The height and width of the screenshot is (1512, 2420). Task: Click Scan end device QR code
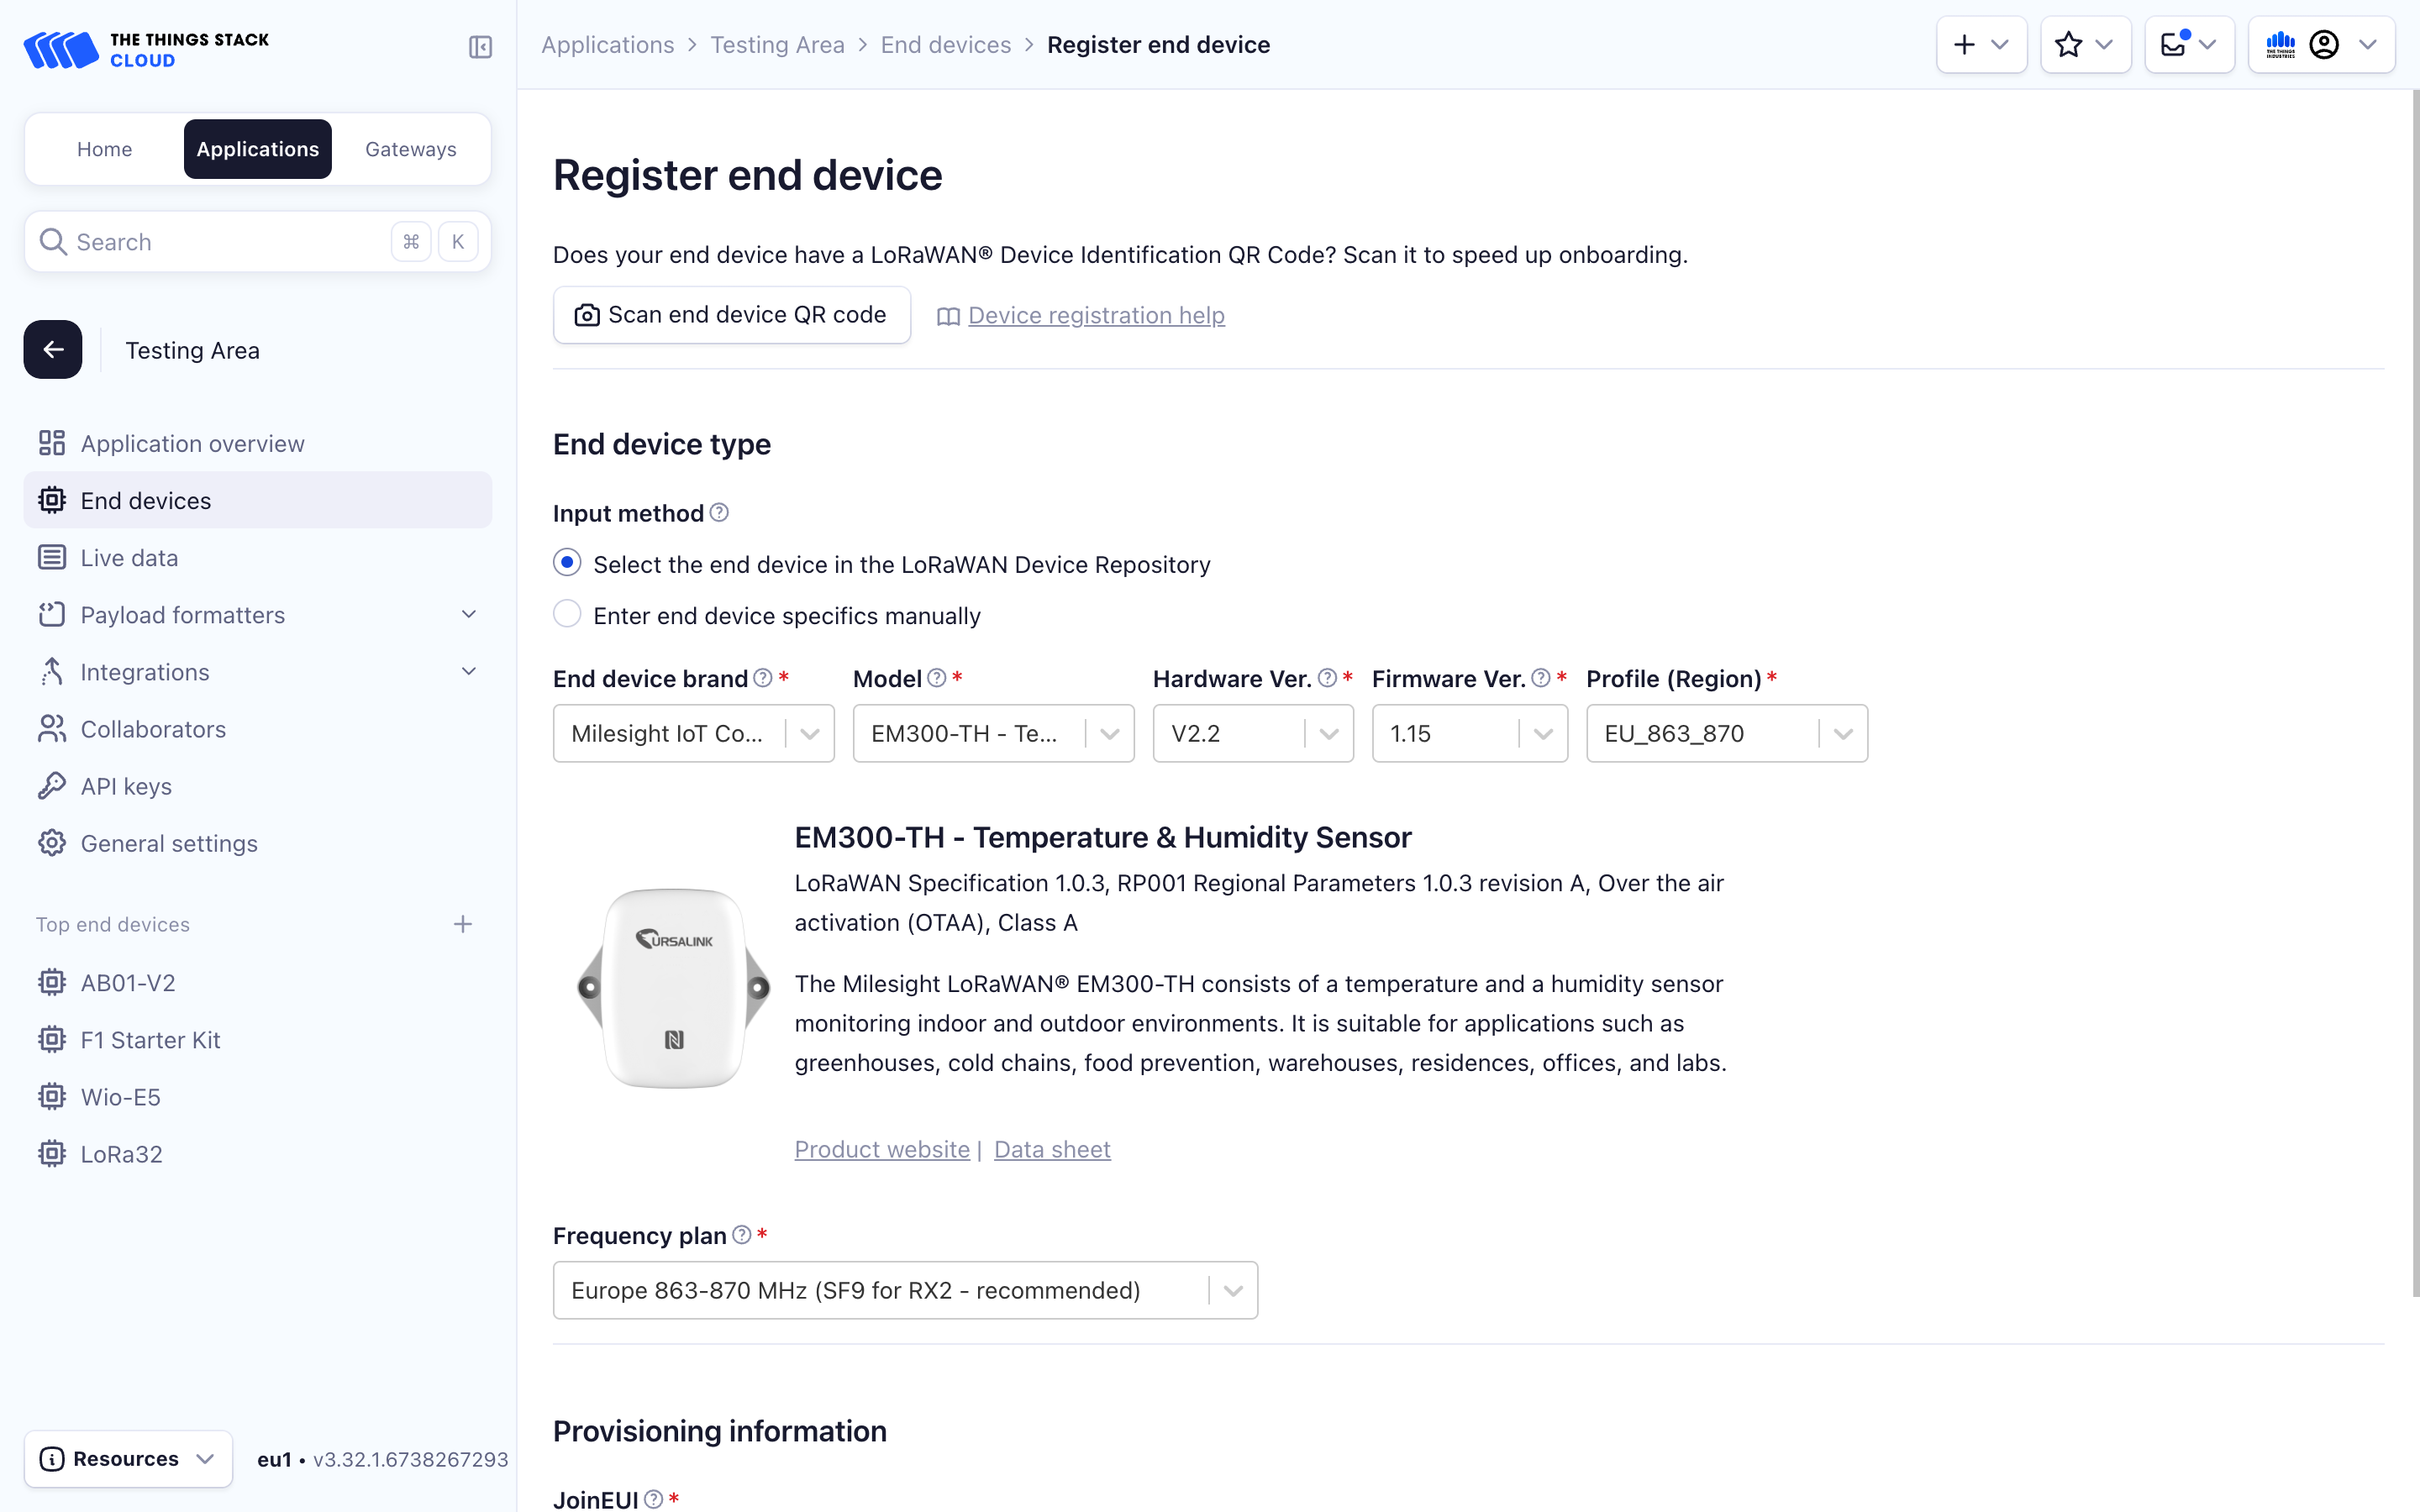(731, 314)
